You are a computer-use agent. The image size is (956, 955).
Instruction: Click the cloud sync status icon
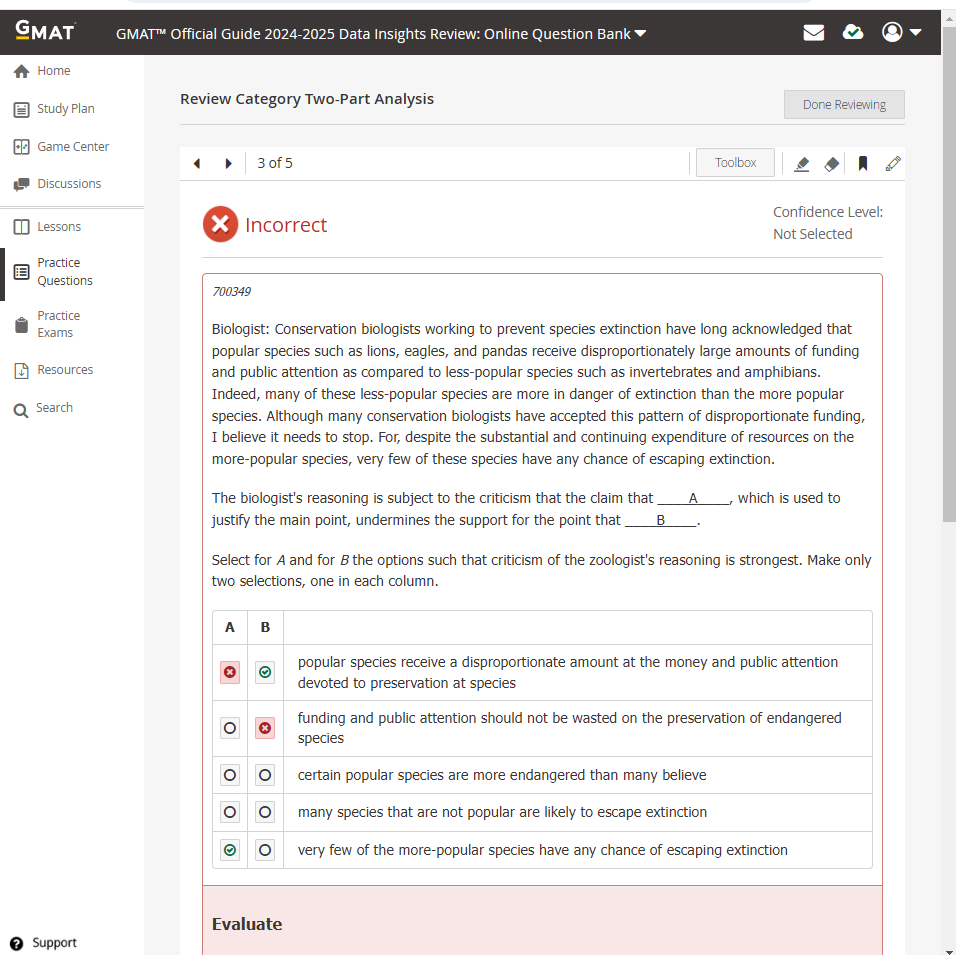pyautogui.click(x=853, y=33)
